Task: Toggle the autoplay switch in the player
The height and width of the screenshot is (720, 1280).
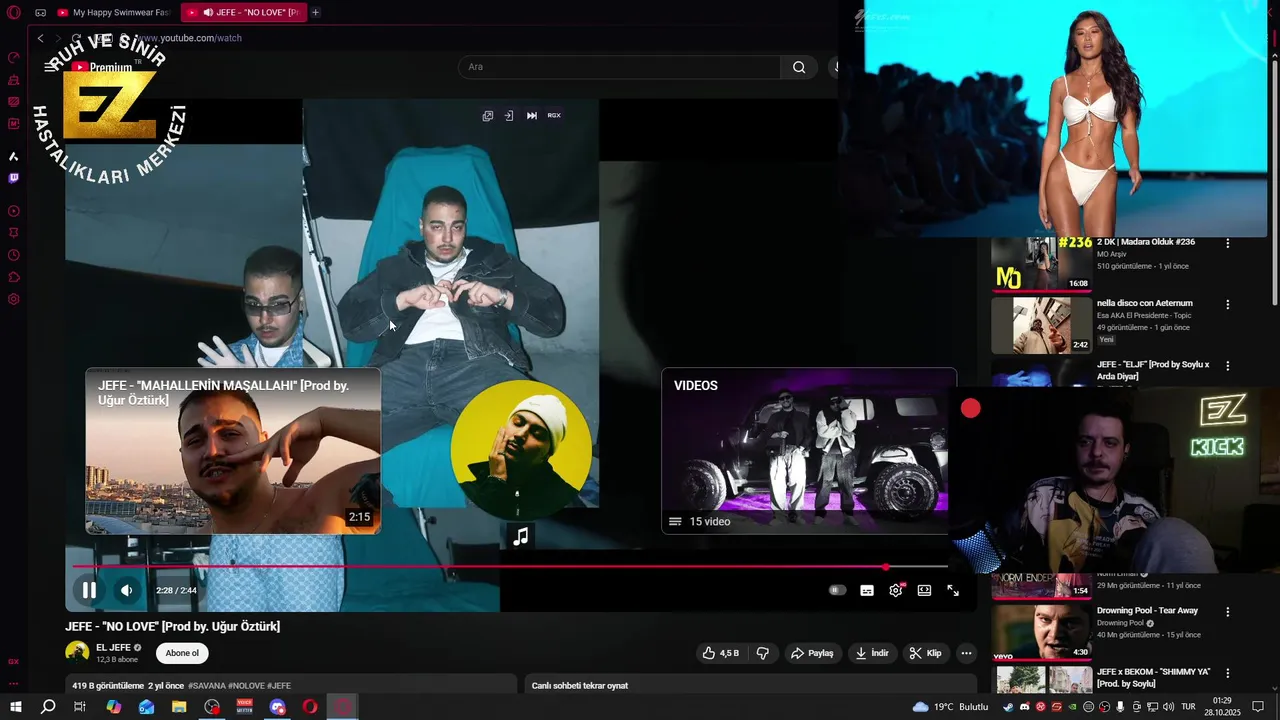Action: pos(837,590)
